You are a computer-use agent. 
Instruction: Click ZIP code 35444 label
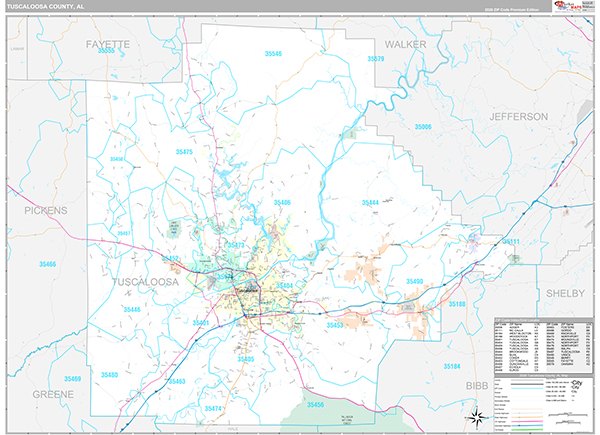(370, 203)
